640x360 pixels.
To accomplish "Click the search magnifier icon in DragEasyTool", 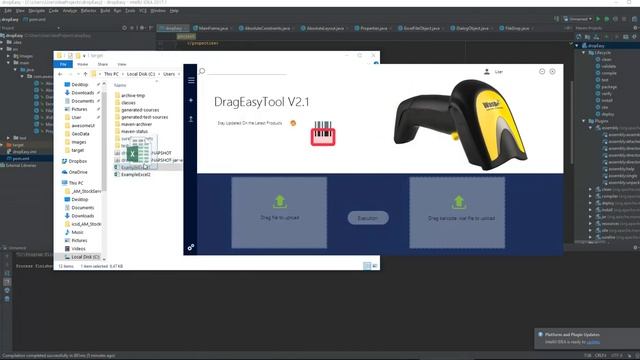I will click(x=202, y=71).
